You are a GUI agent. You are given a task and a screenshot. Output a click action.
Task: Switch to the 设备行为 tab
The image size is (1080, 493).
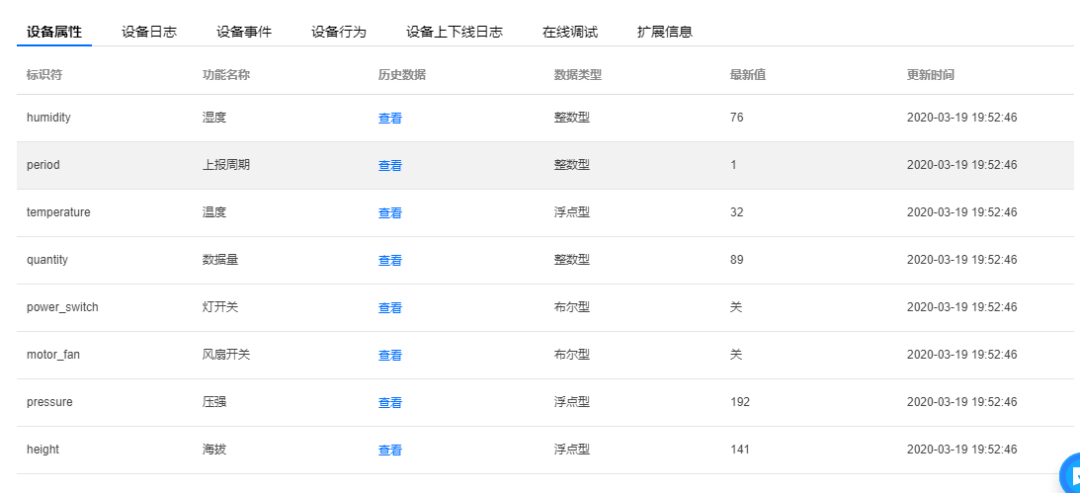point(339,32)
